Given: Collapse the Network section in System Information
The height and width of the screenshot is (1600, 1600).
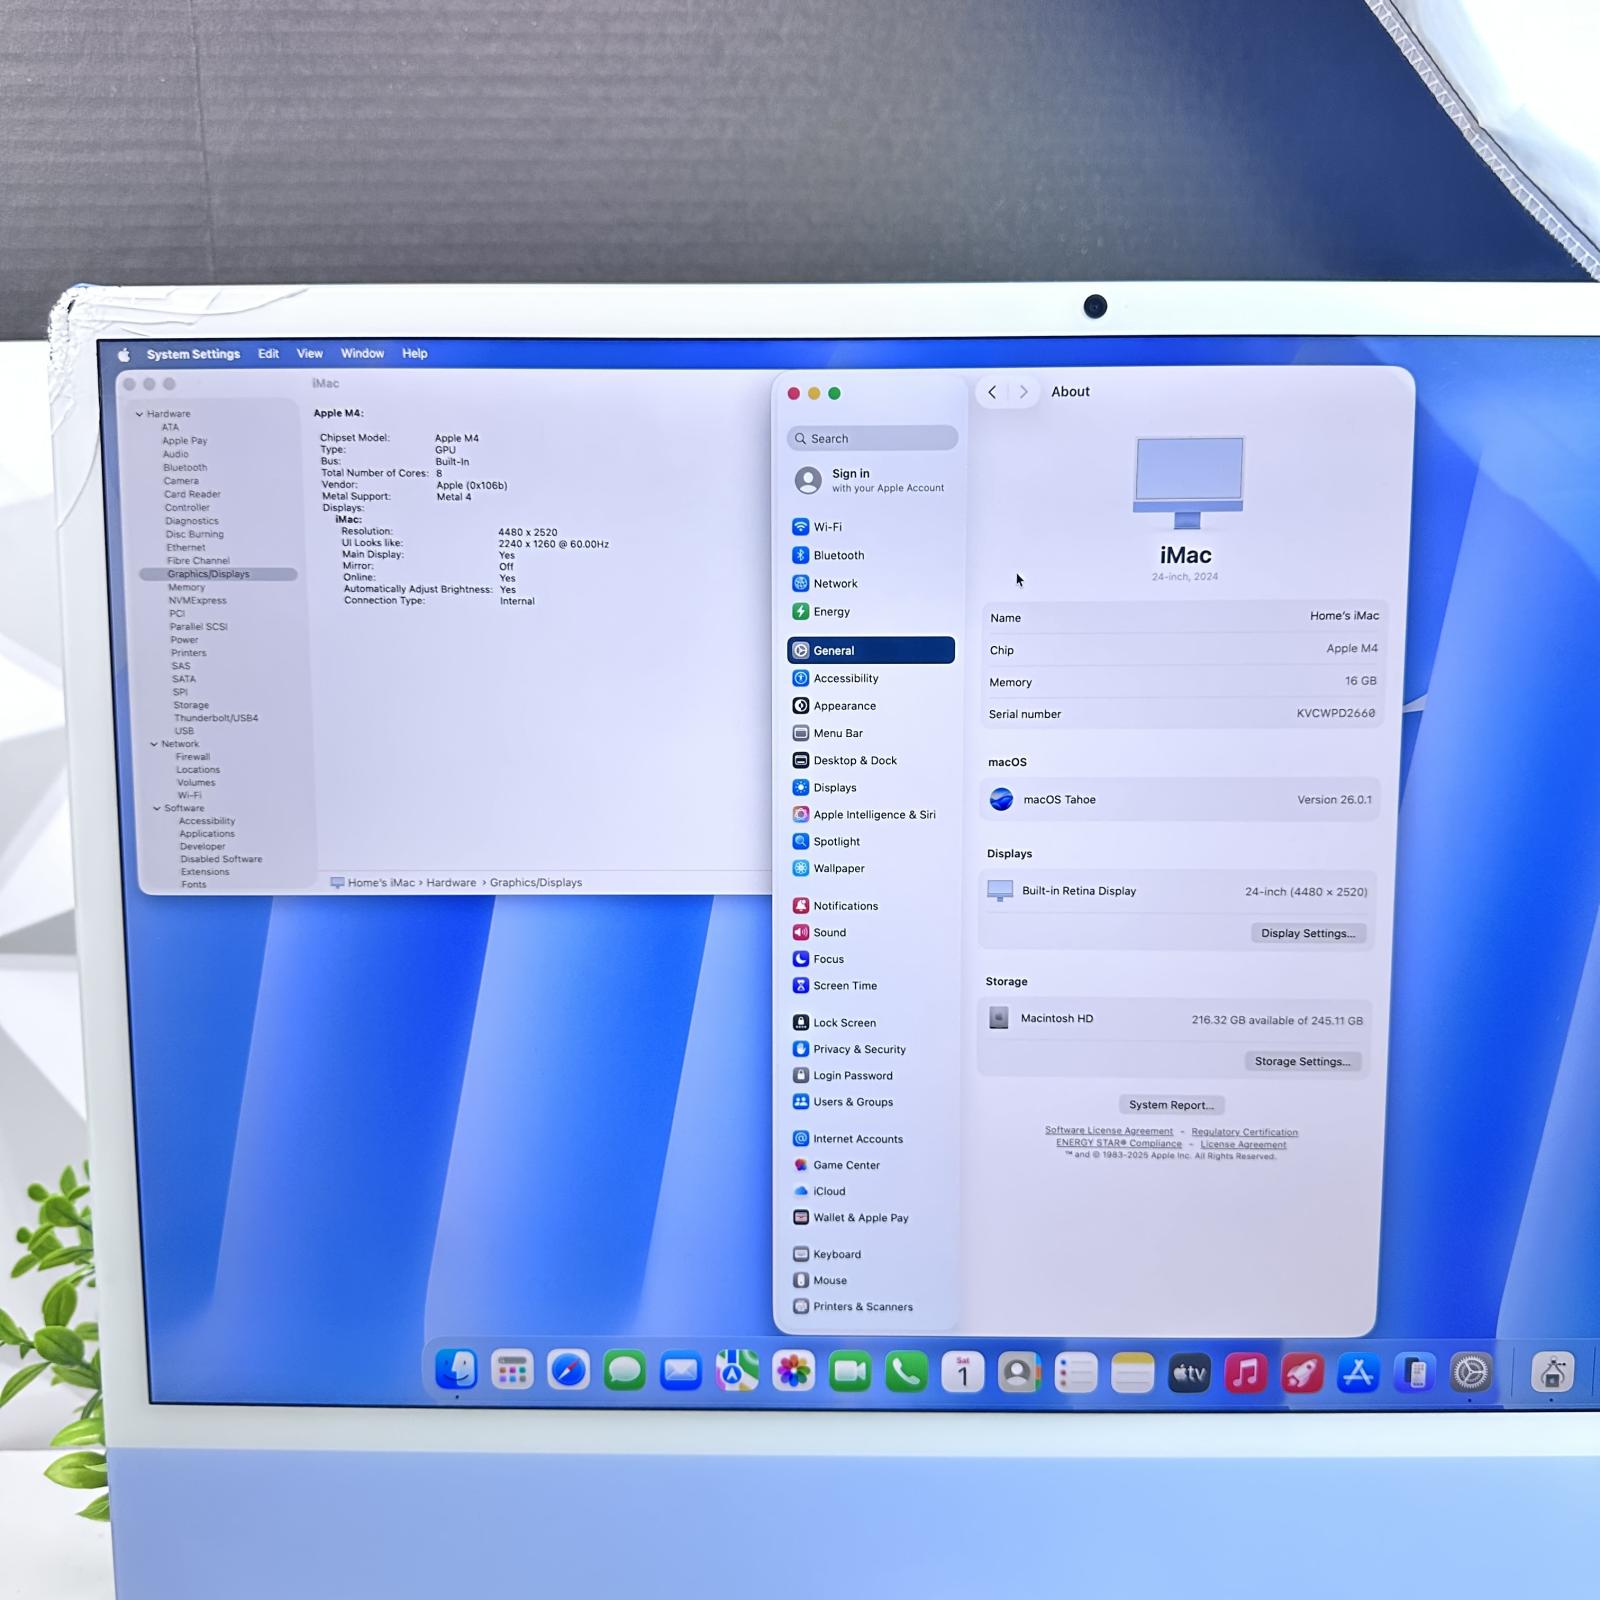Looking at the screenshot, I should click(153, 743).
